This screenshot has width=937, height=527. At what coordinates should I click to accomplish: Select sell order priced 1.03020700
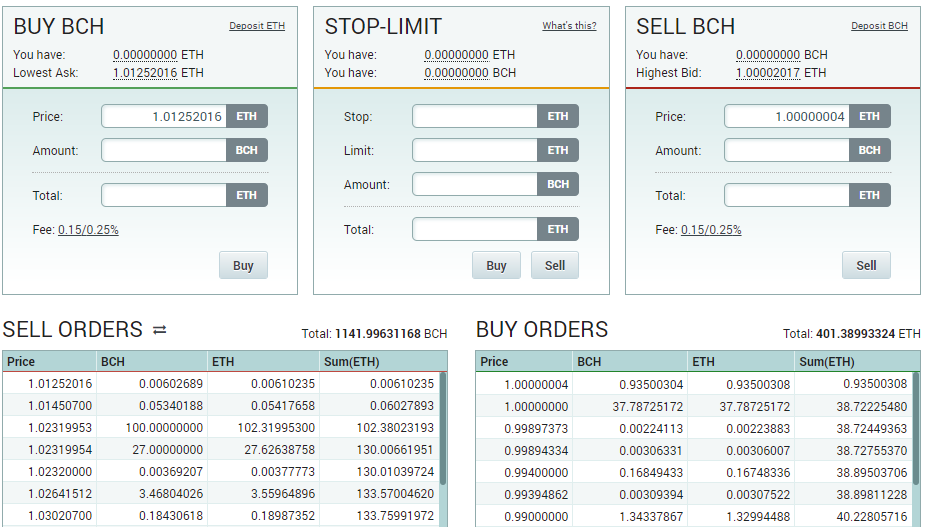pos(221,516)
